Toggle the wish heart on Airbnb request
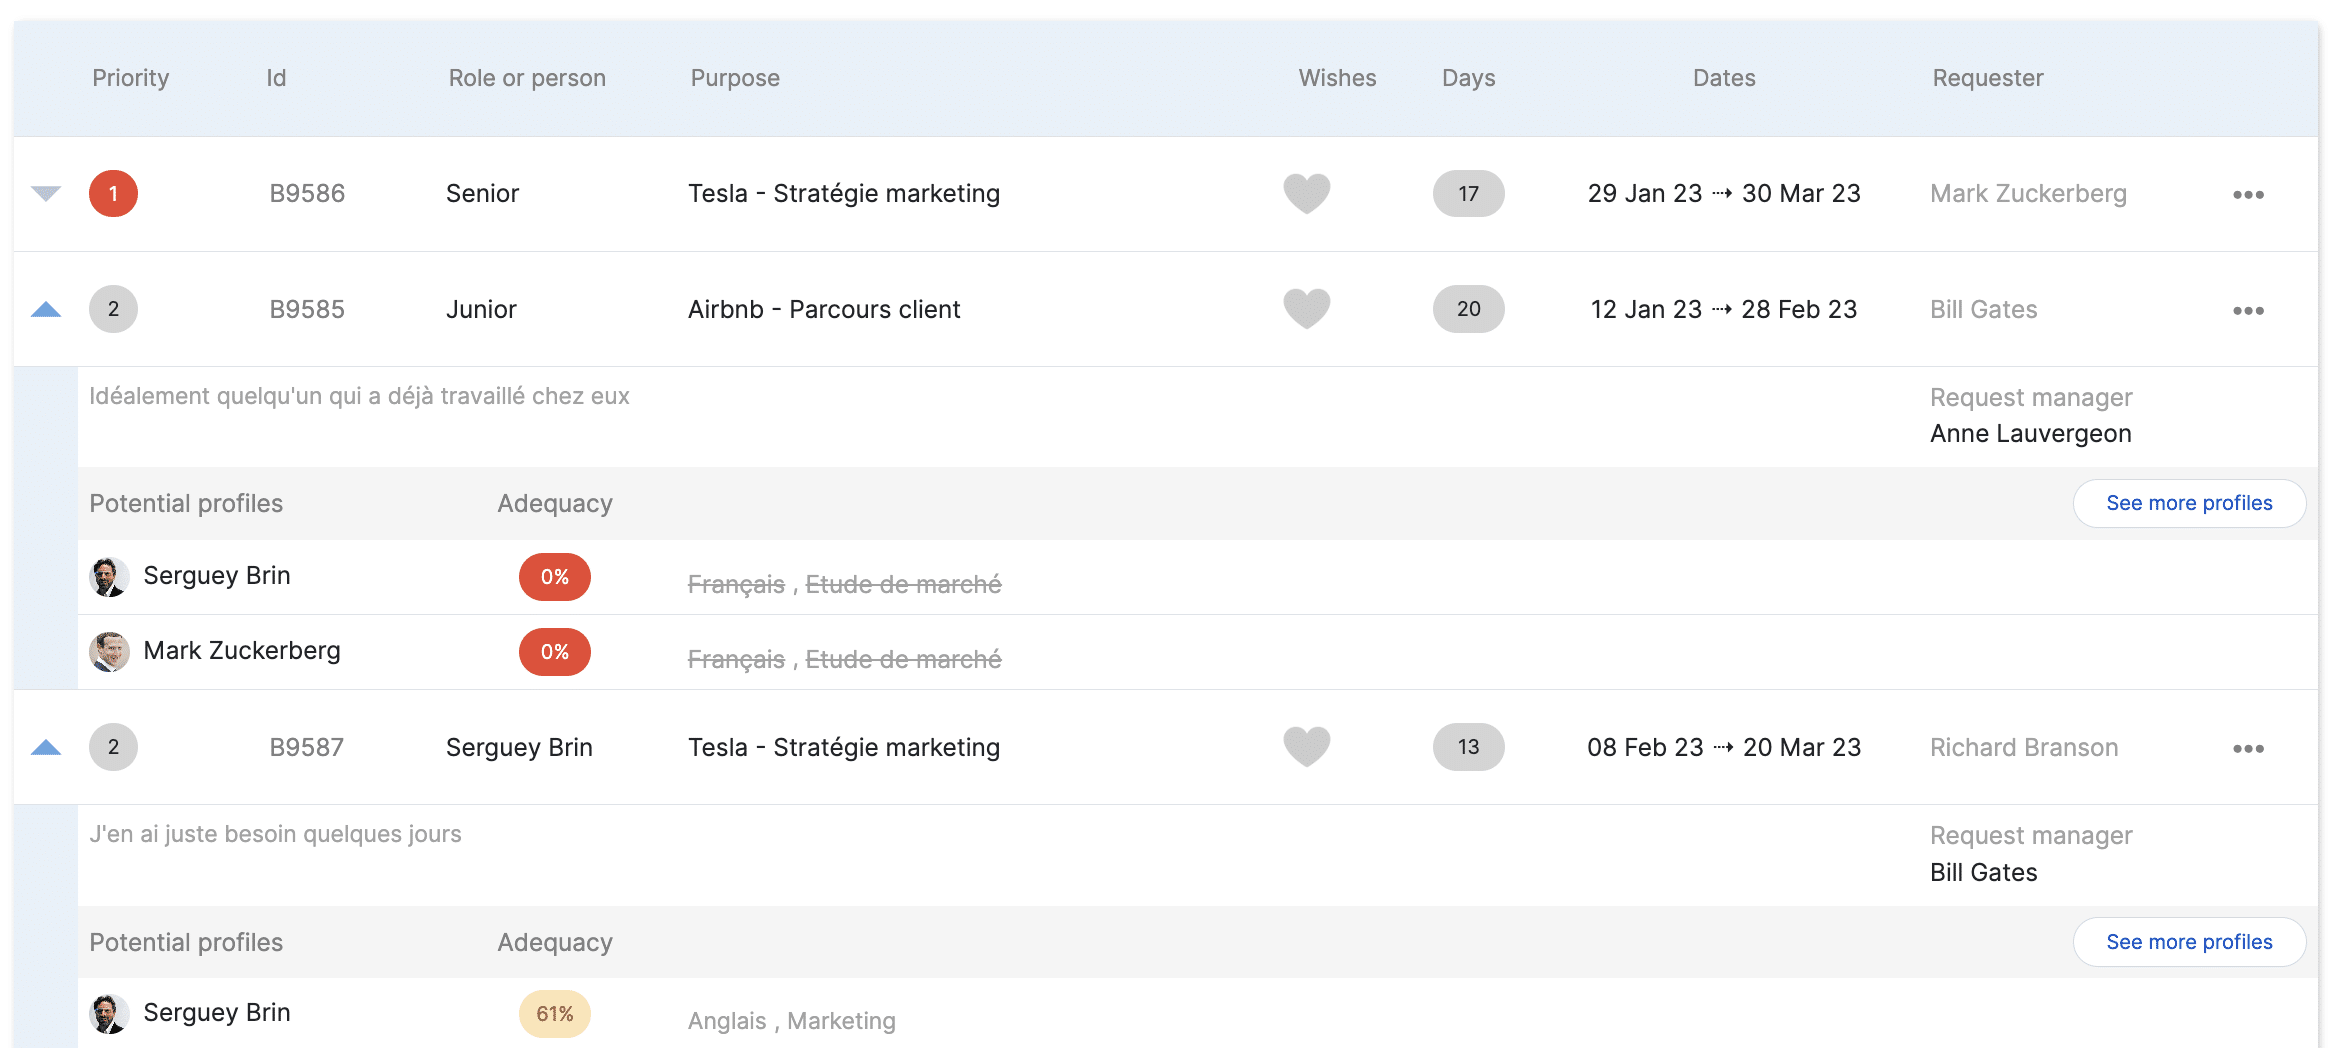Screen dimensions: 2344x1048 click(x=1306, y=308)
